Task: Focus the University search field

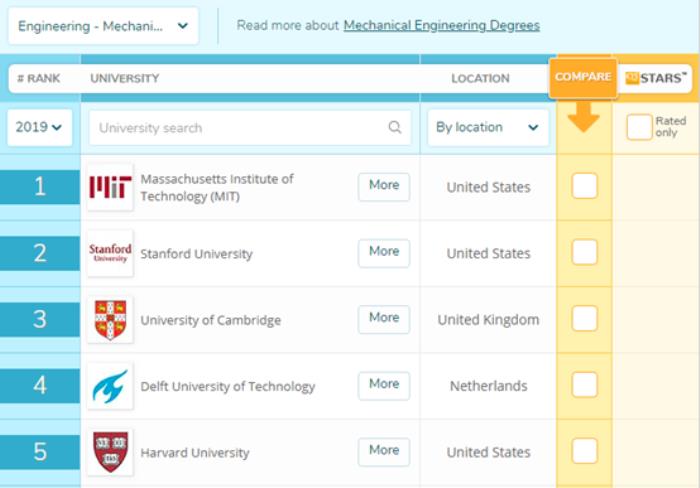Action: (240, 128)
